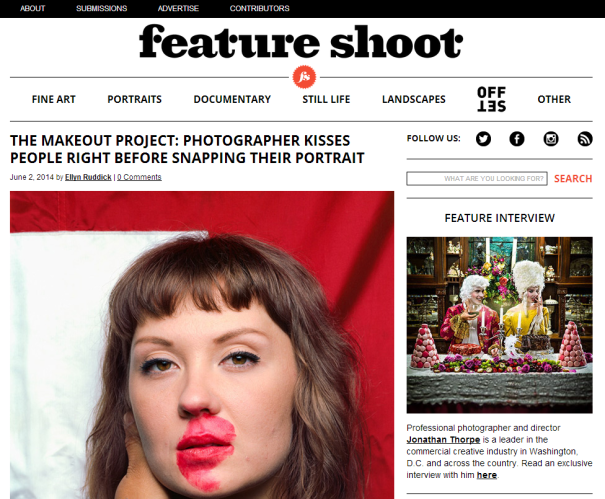Open the Feature Interview thumbnail image
This screenshot has height=499, width=605.
click(x=499, y=325)
